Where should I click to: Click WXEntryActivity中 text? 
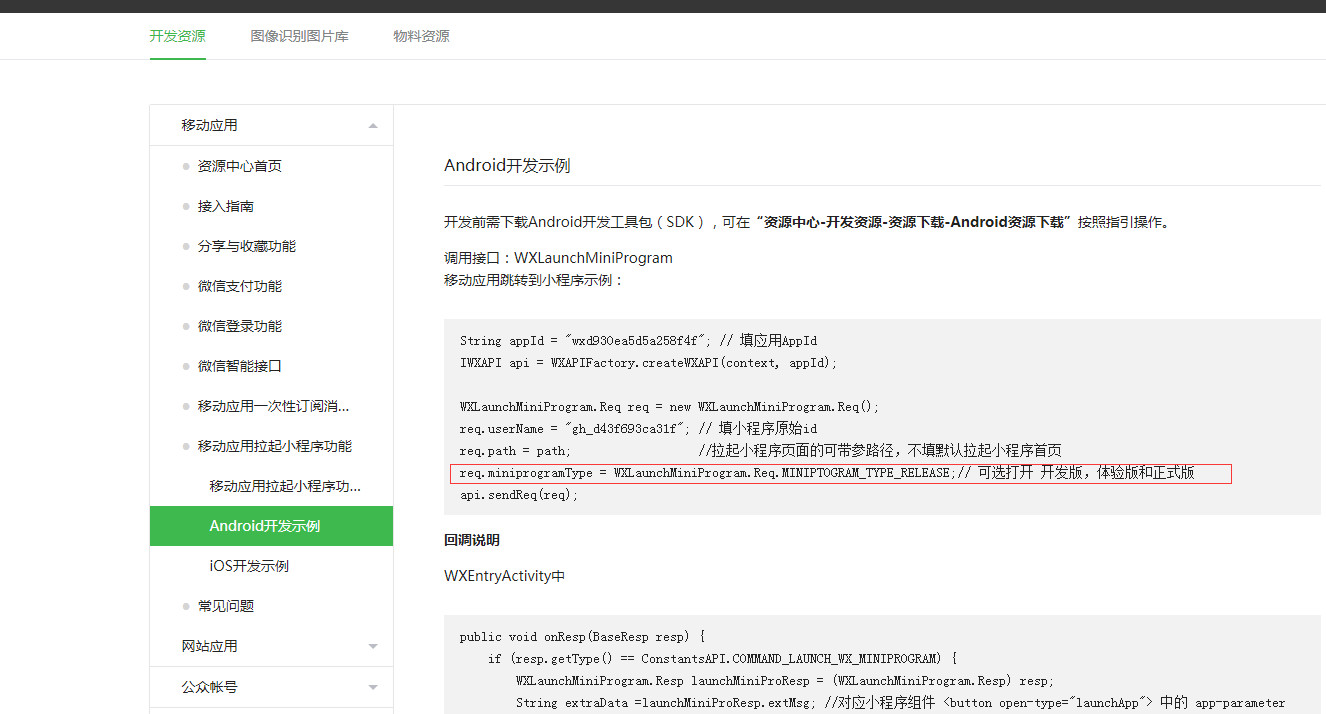coord(505,576)
